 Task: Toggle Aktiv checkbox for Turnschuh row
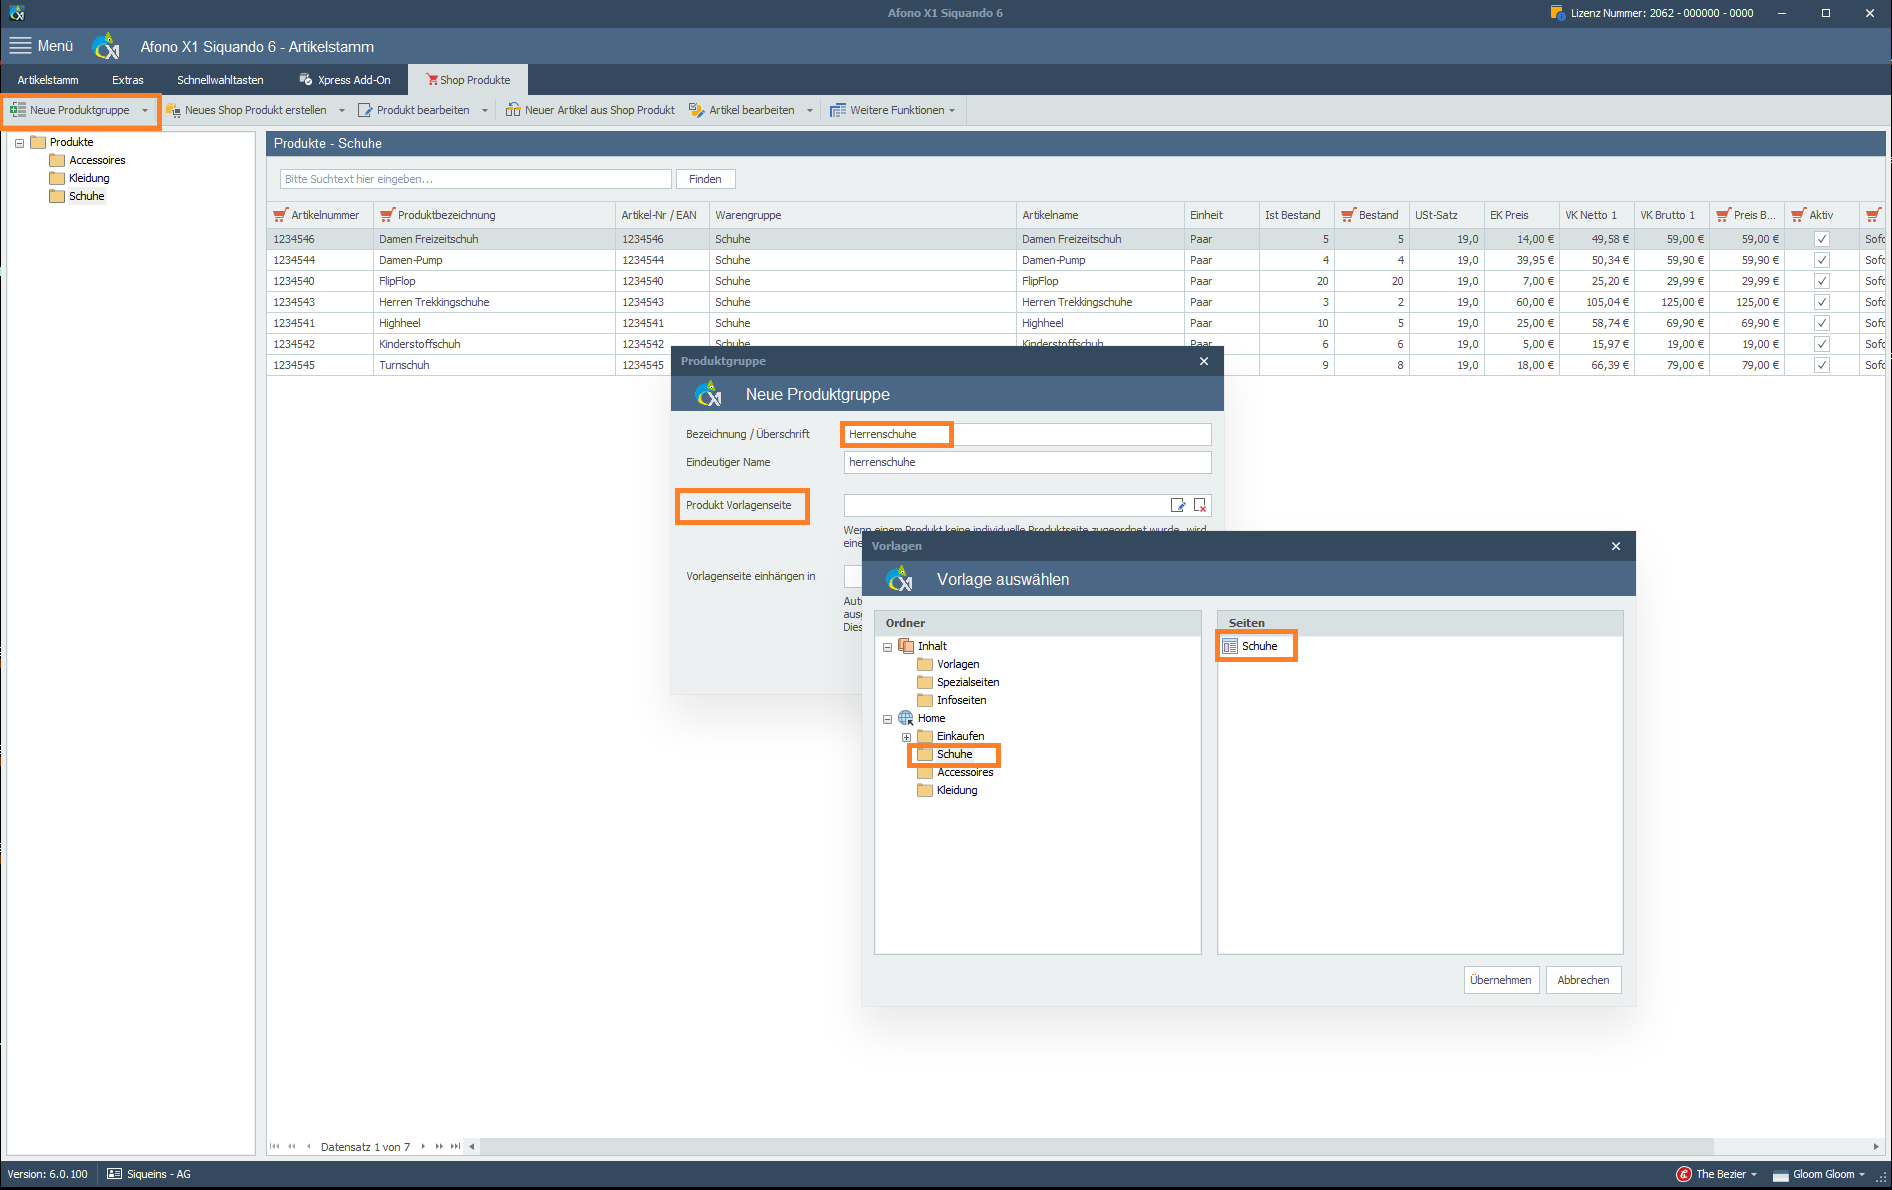point(1822,365)
